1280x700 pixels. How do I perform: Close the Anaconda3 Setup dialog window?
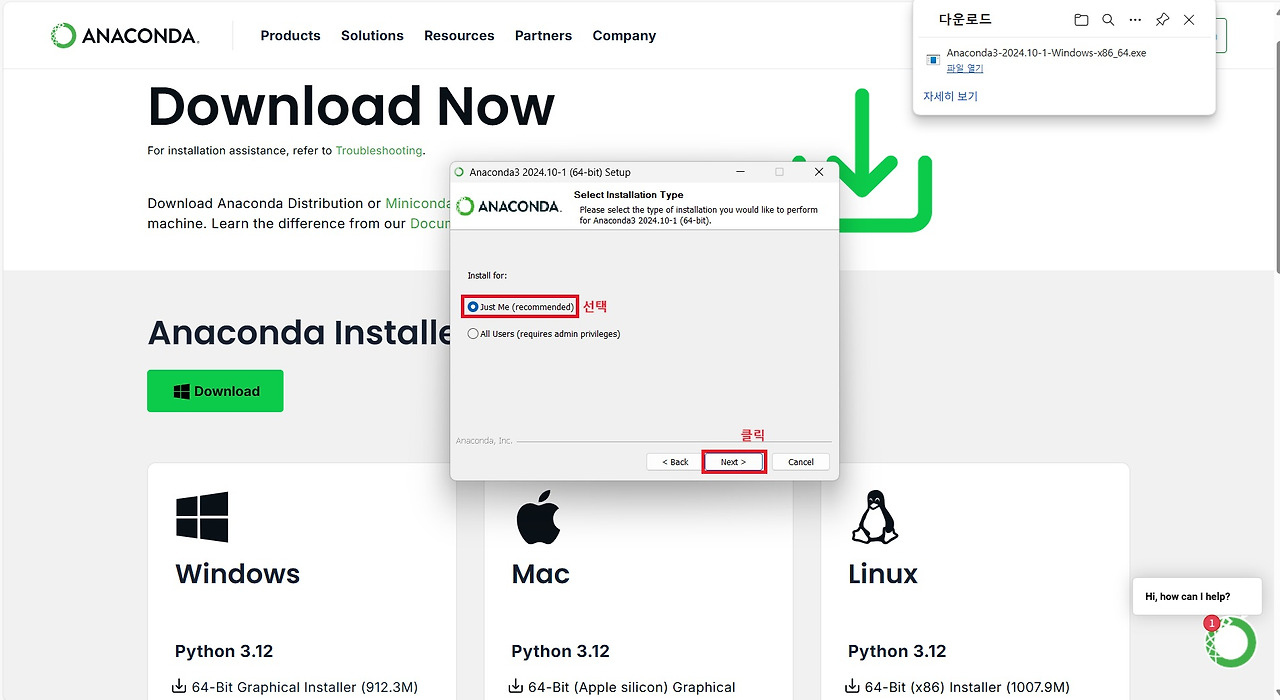coord(819,172)
